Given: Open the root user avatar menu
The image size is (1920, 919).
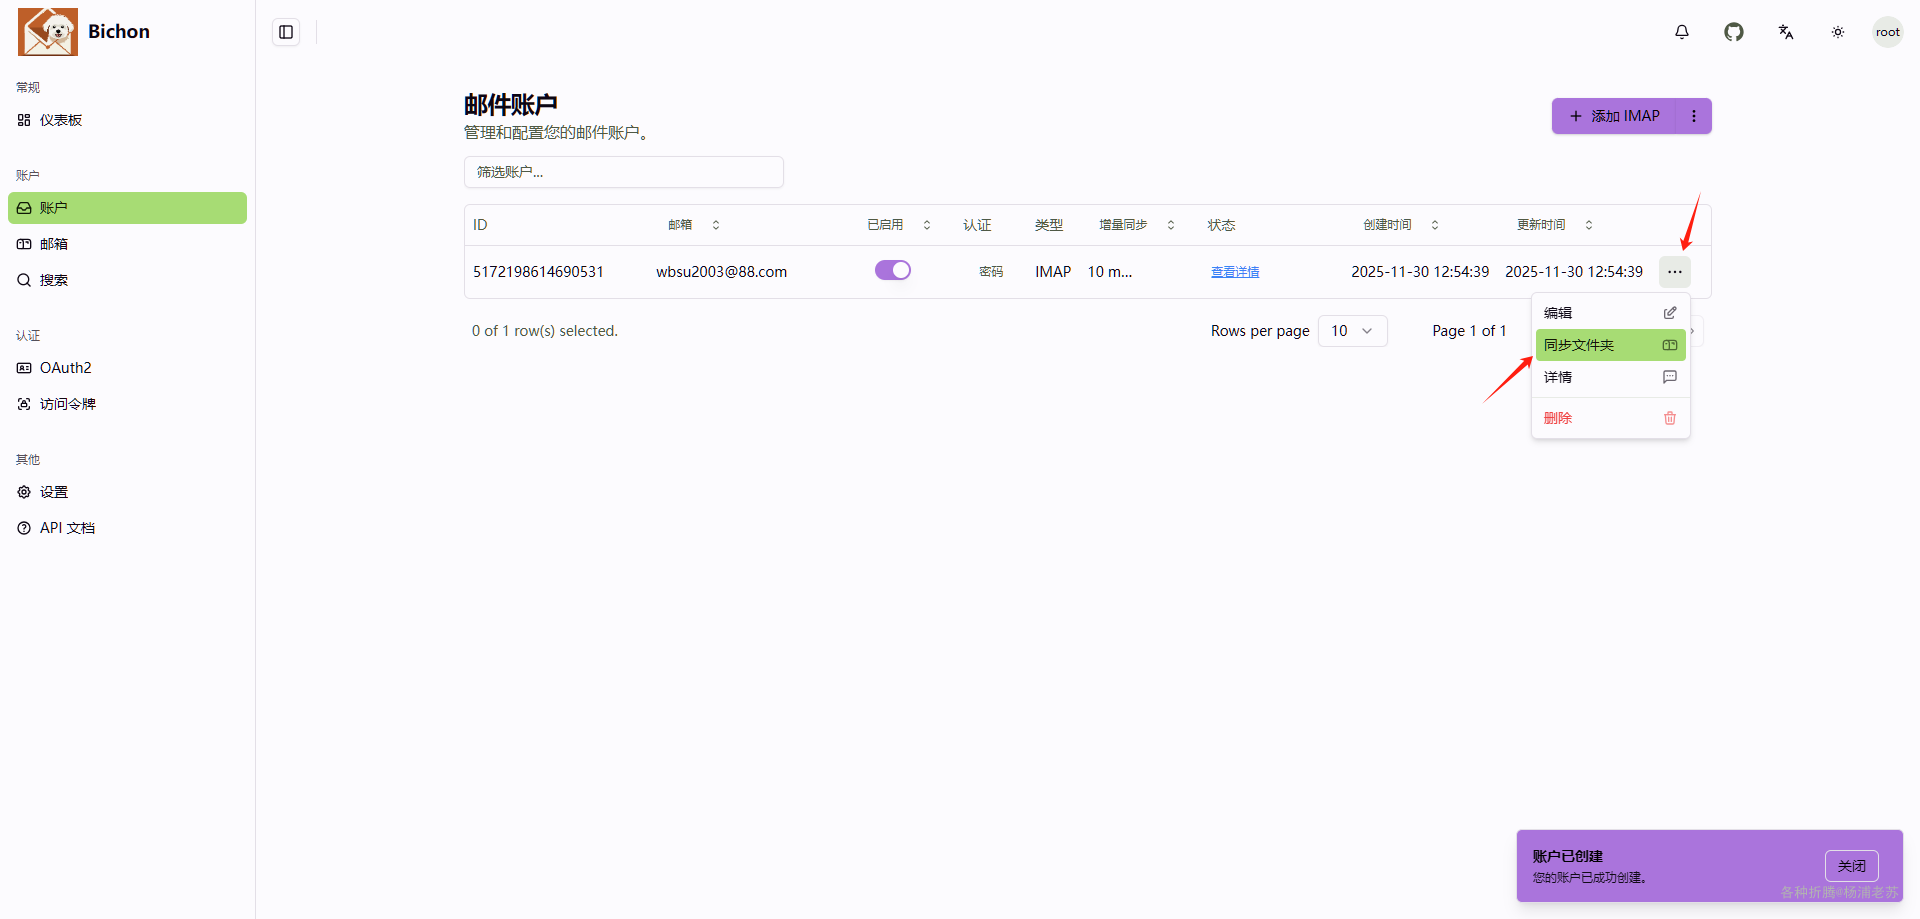Looking at the screenshot, I should (x=1888, y=32).
